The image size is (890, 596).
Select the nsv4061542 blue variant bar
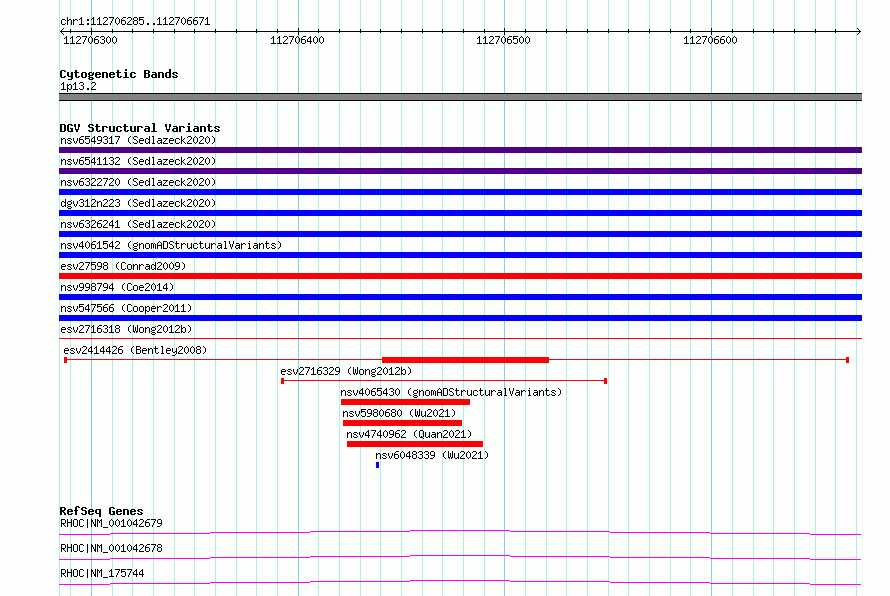click(x=460, y=255)
